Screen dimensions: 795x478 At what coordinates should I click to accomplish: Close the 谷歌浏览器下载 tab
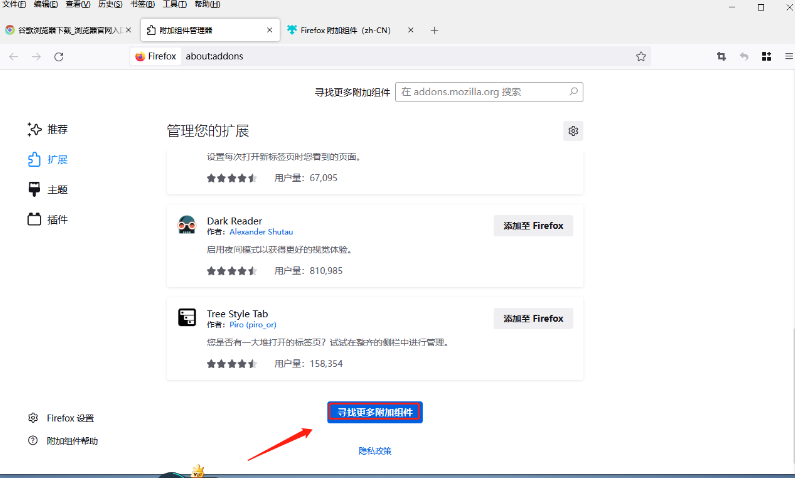click(129, 30)
